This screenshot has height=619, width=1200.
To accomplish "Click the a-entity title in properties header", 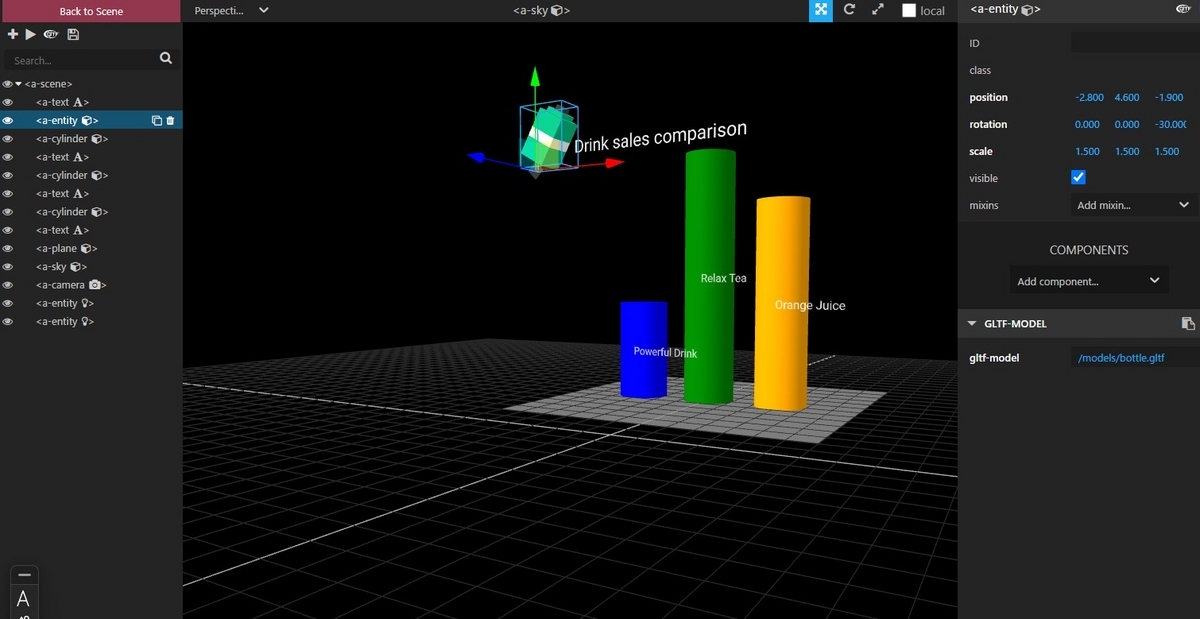I will pyautogui.click(x=1005, y=9).
